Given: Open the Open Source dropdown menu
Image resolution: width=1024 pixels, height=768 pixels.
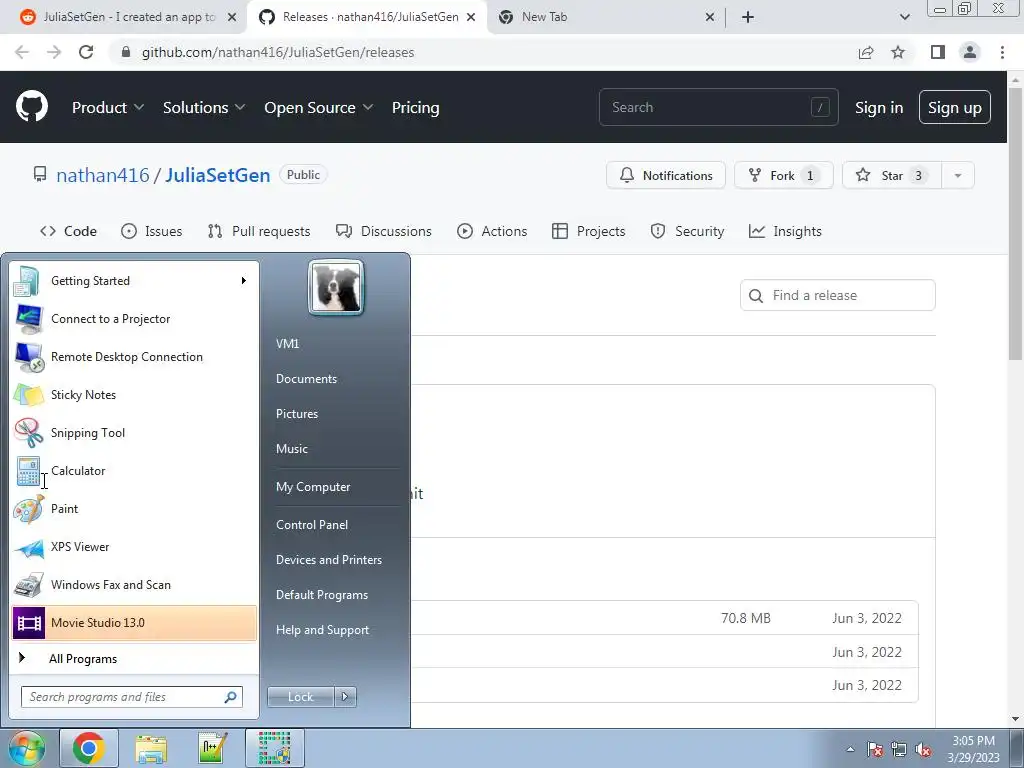Looking at the screenshot, I should pyautogui.click(x=319, y=108).
